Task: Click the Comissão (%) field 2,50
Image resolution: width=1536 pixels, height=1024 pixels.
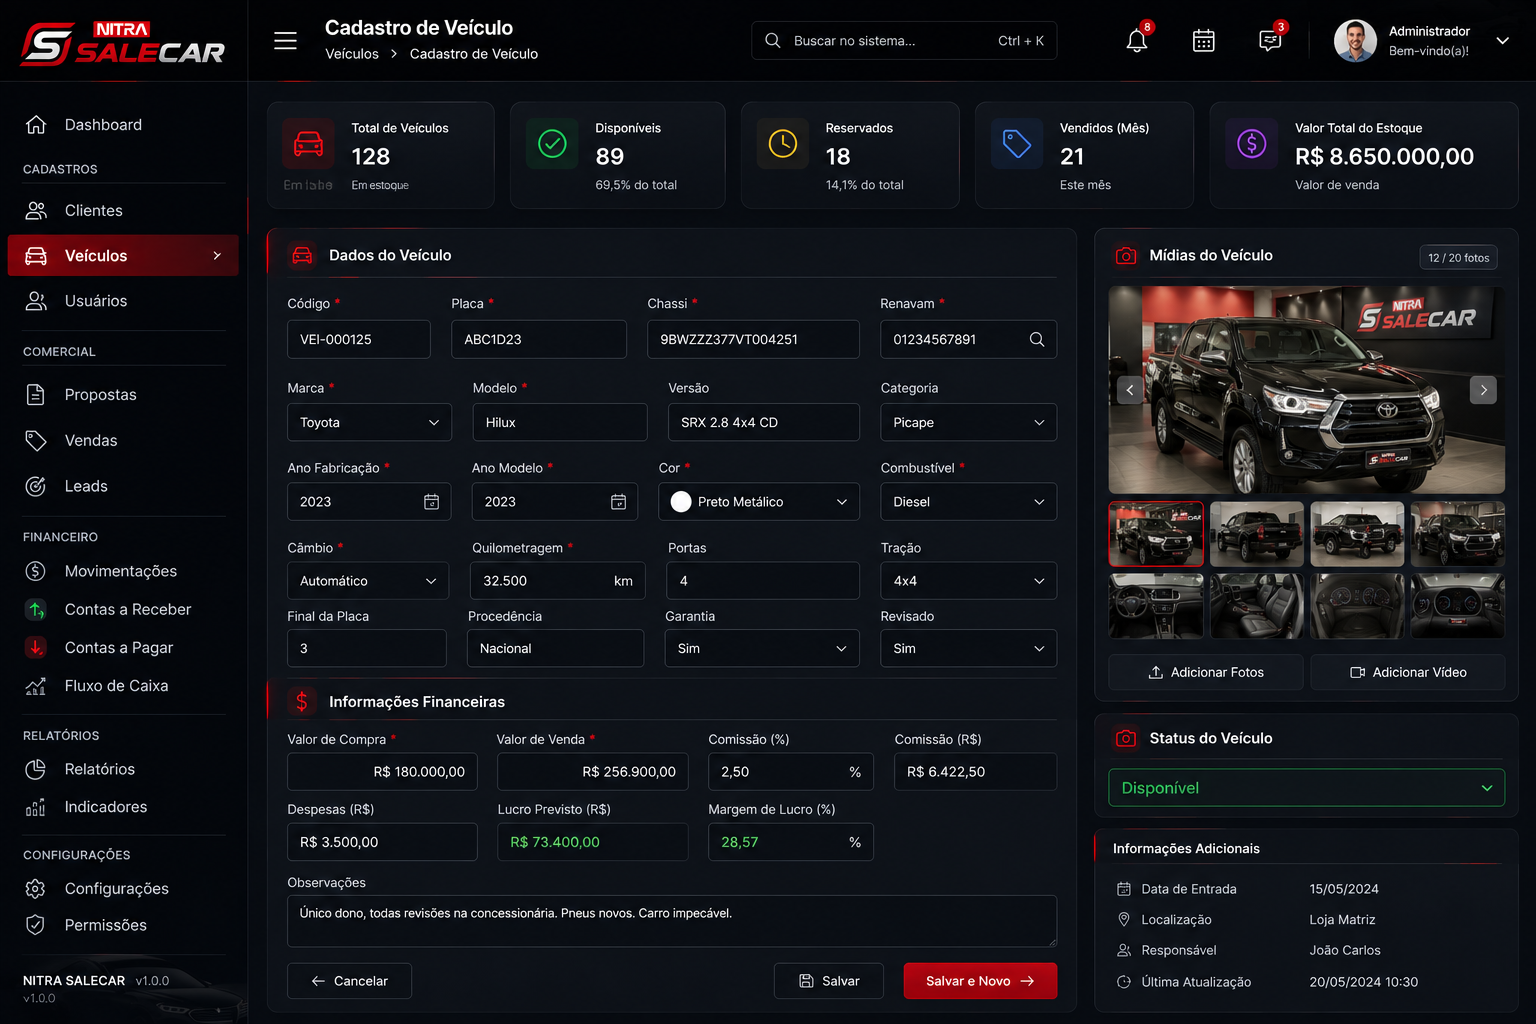Action: tap(790, 772)
